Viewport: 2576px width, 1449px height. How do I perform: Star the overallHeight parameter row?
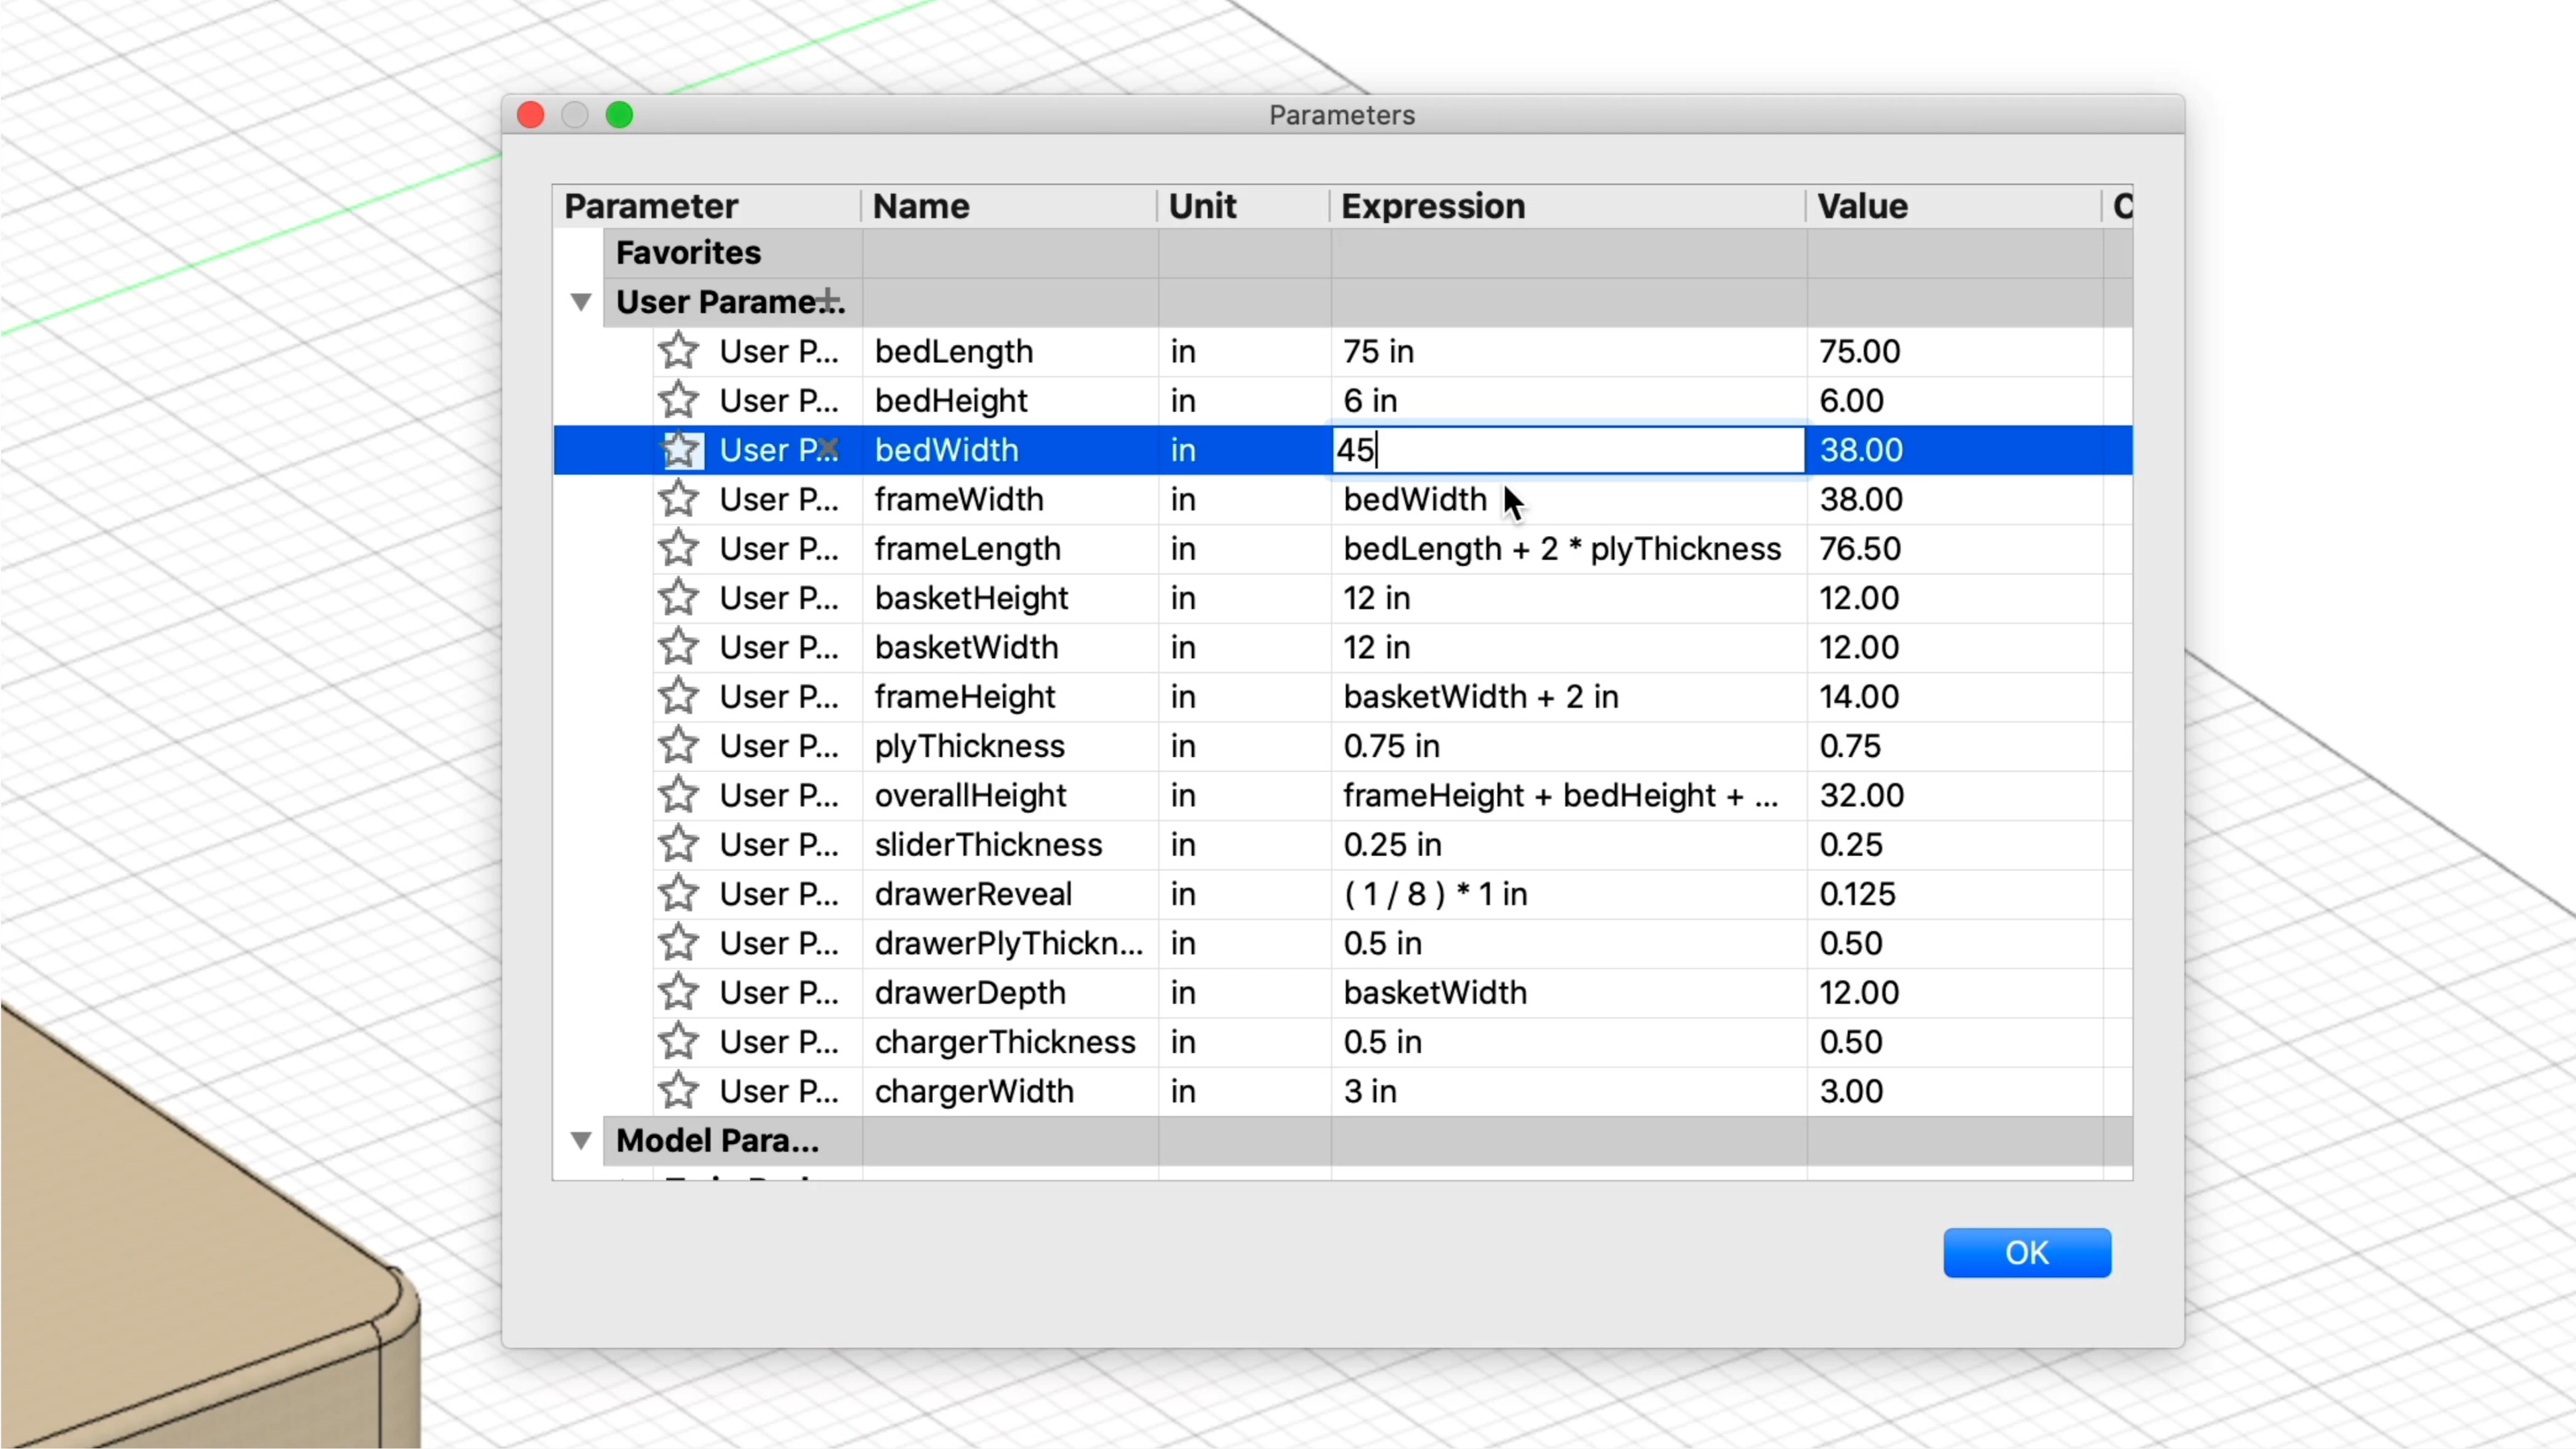[679, 795]
